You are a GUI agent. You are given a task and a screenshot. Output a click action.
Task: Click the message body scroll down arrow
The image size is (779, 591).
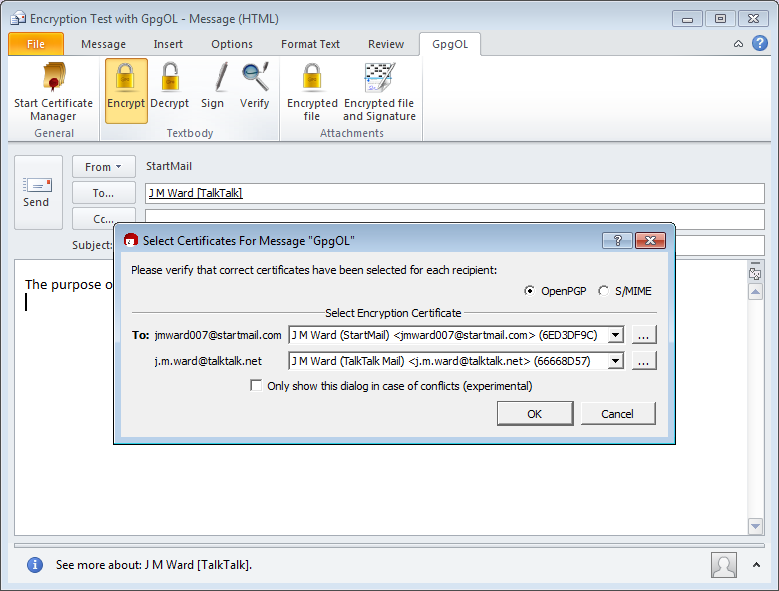coord(755,526)
